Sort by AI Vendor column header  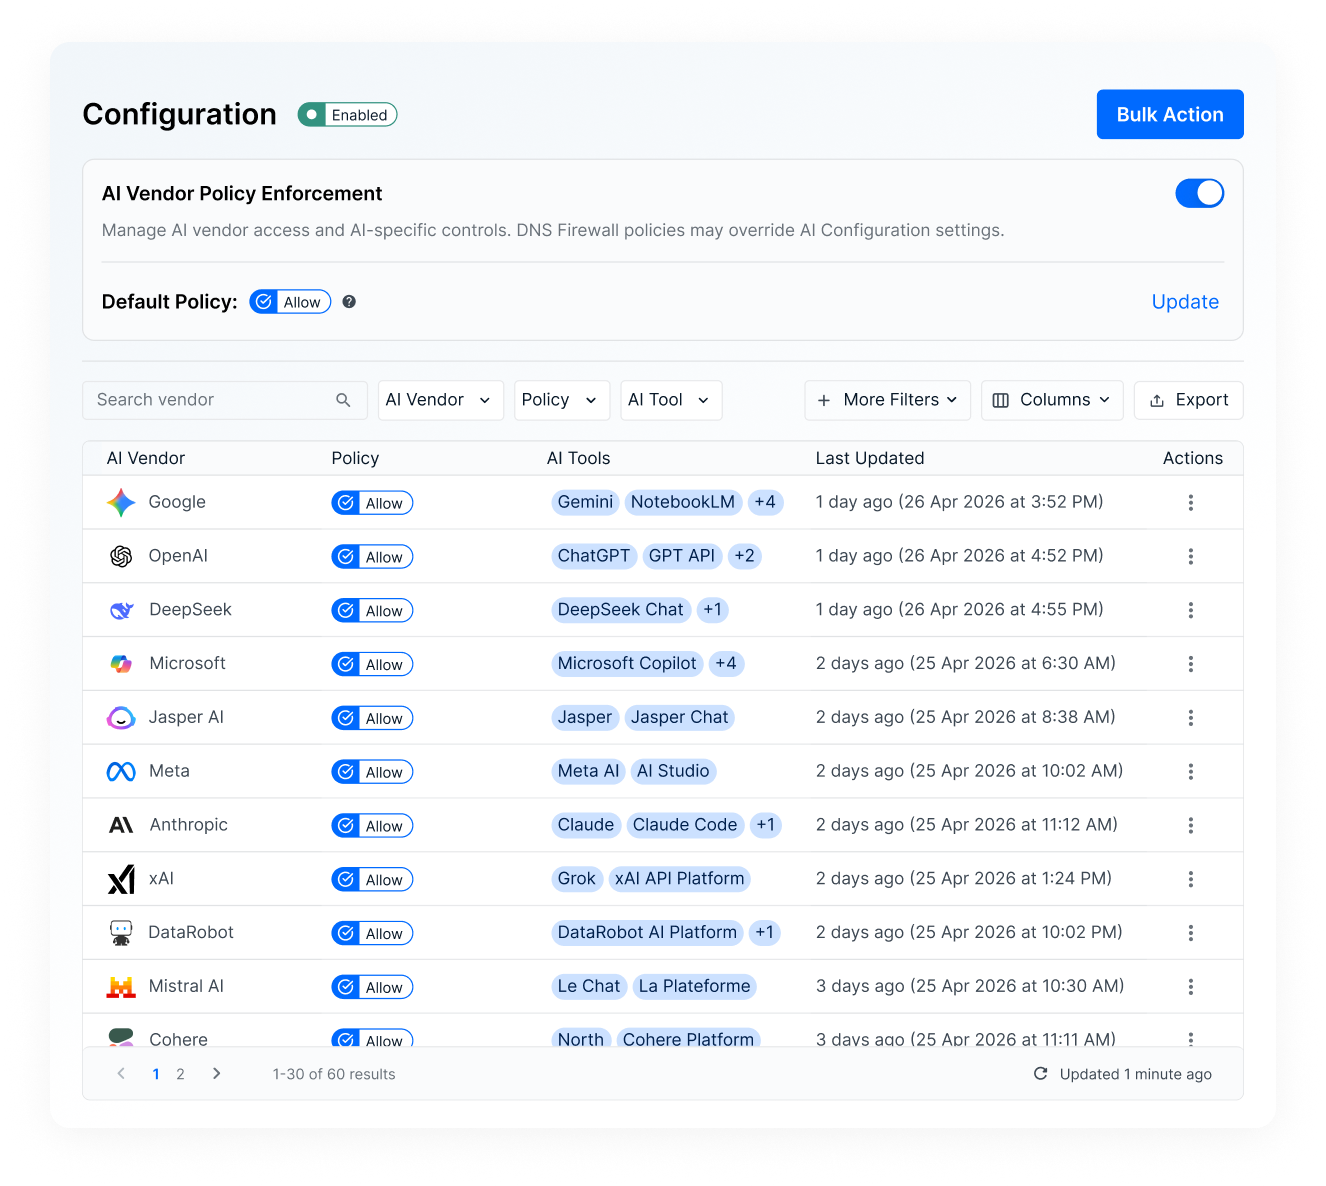(146, 458)
